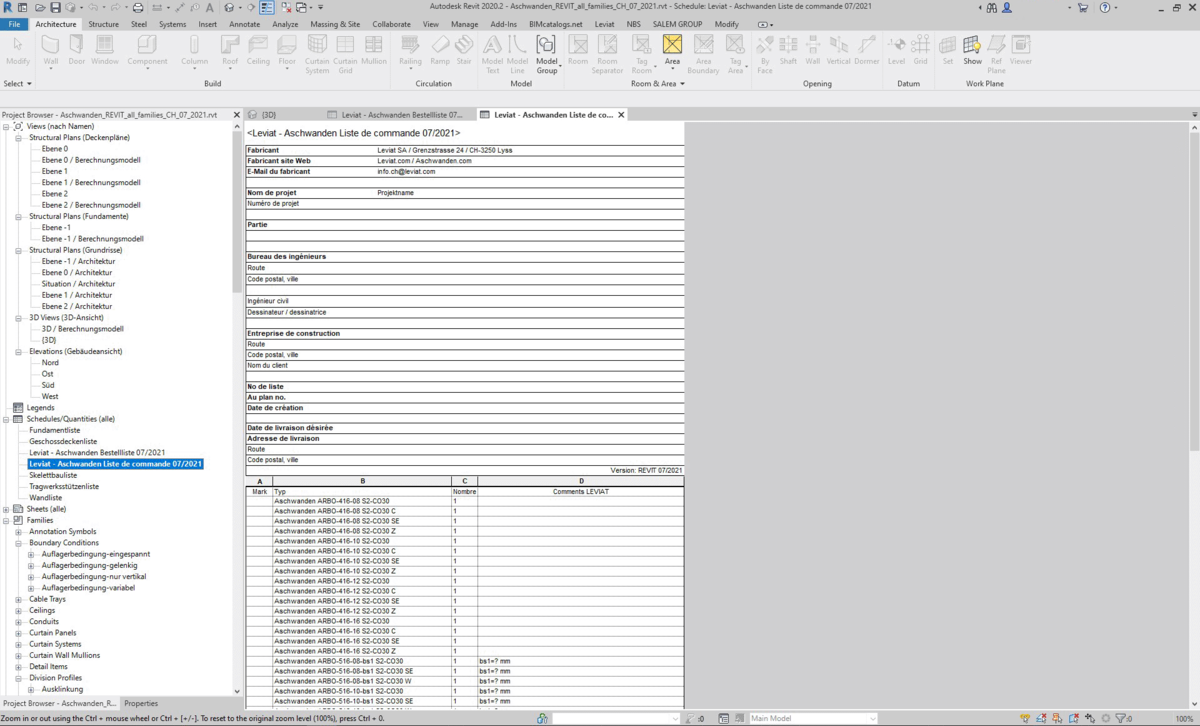Viewport: 1200px width, 726px height.
Task: Close the Project Browser panel
Action: pyautogui.click(x=237, y=115)
